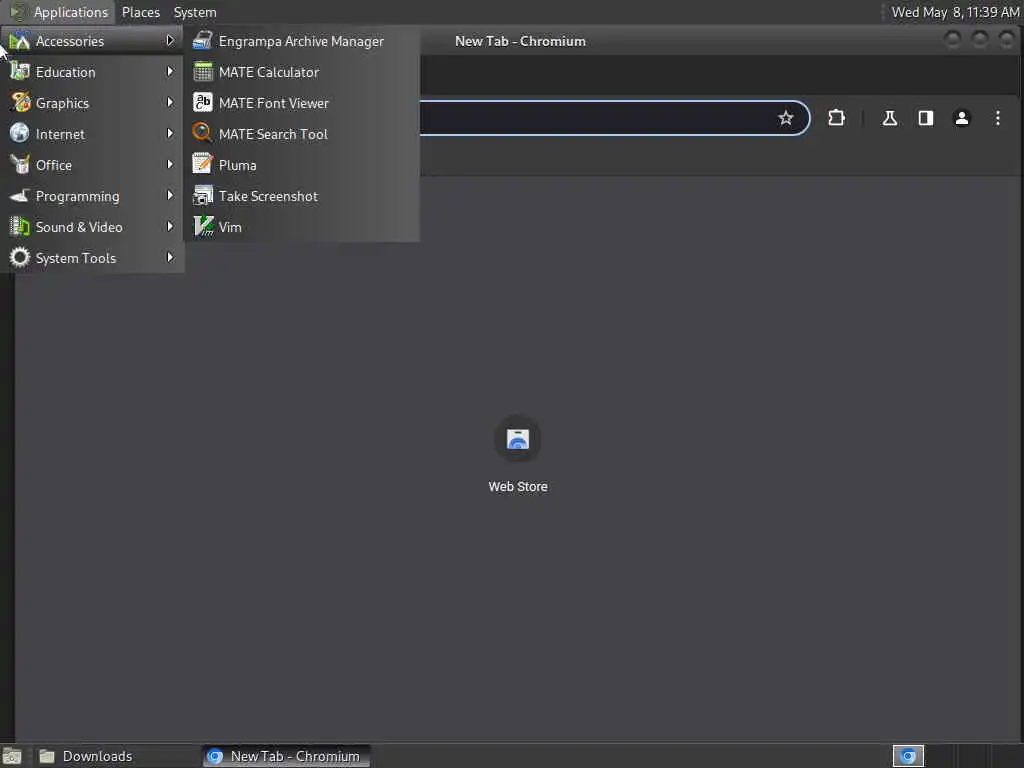Open MATE Font Viewer
Screen dimensions: 1024x768
[301, 103]
